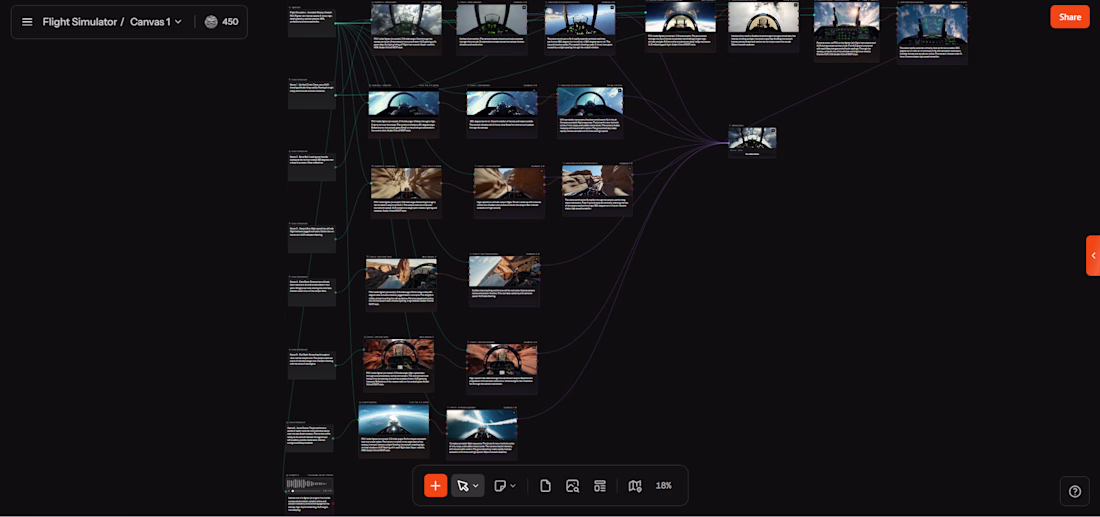Open the hamburger main menu
1100x517 pixels.
point(27,22)
